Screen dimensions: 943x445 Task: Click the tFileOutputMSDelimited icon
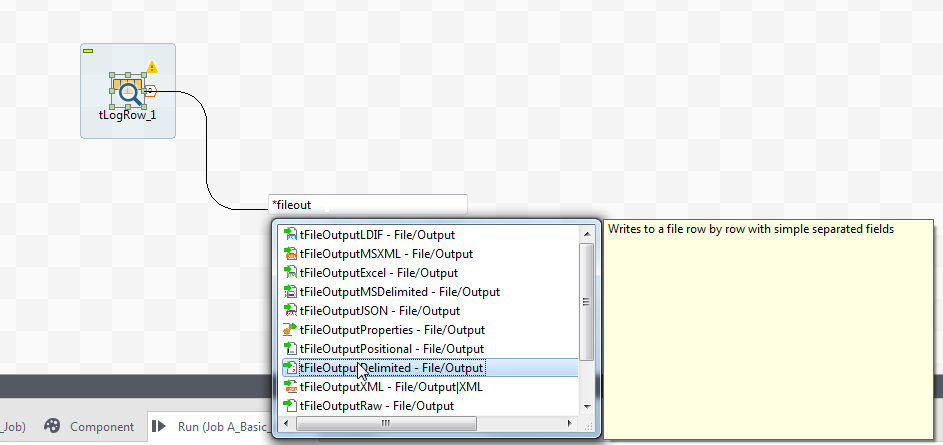pos(291,292)
